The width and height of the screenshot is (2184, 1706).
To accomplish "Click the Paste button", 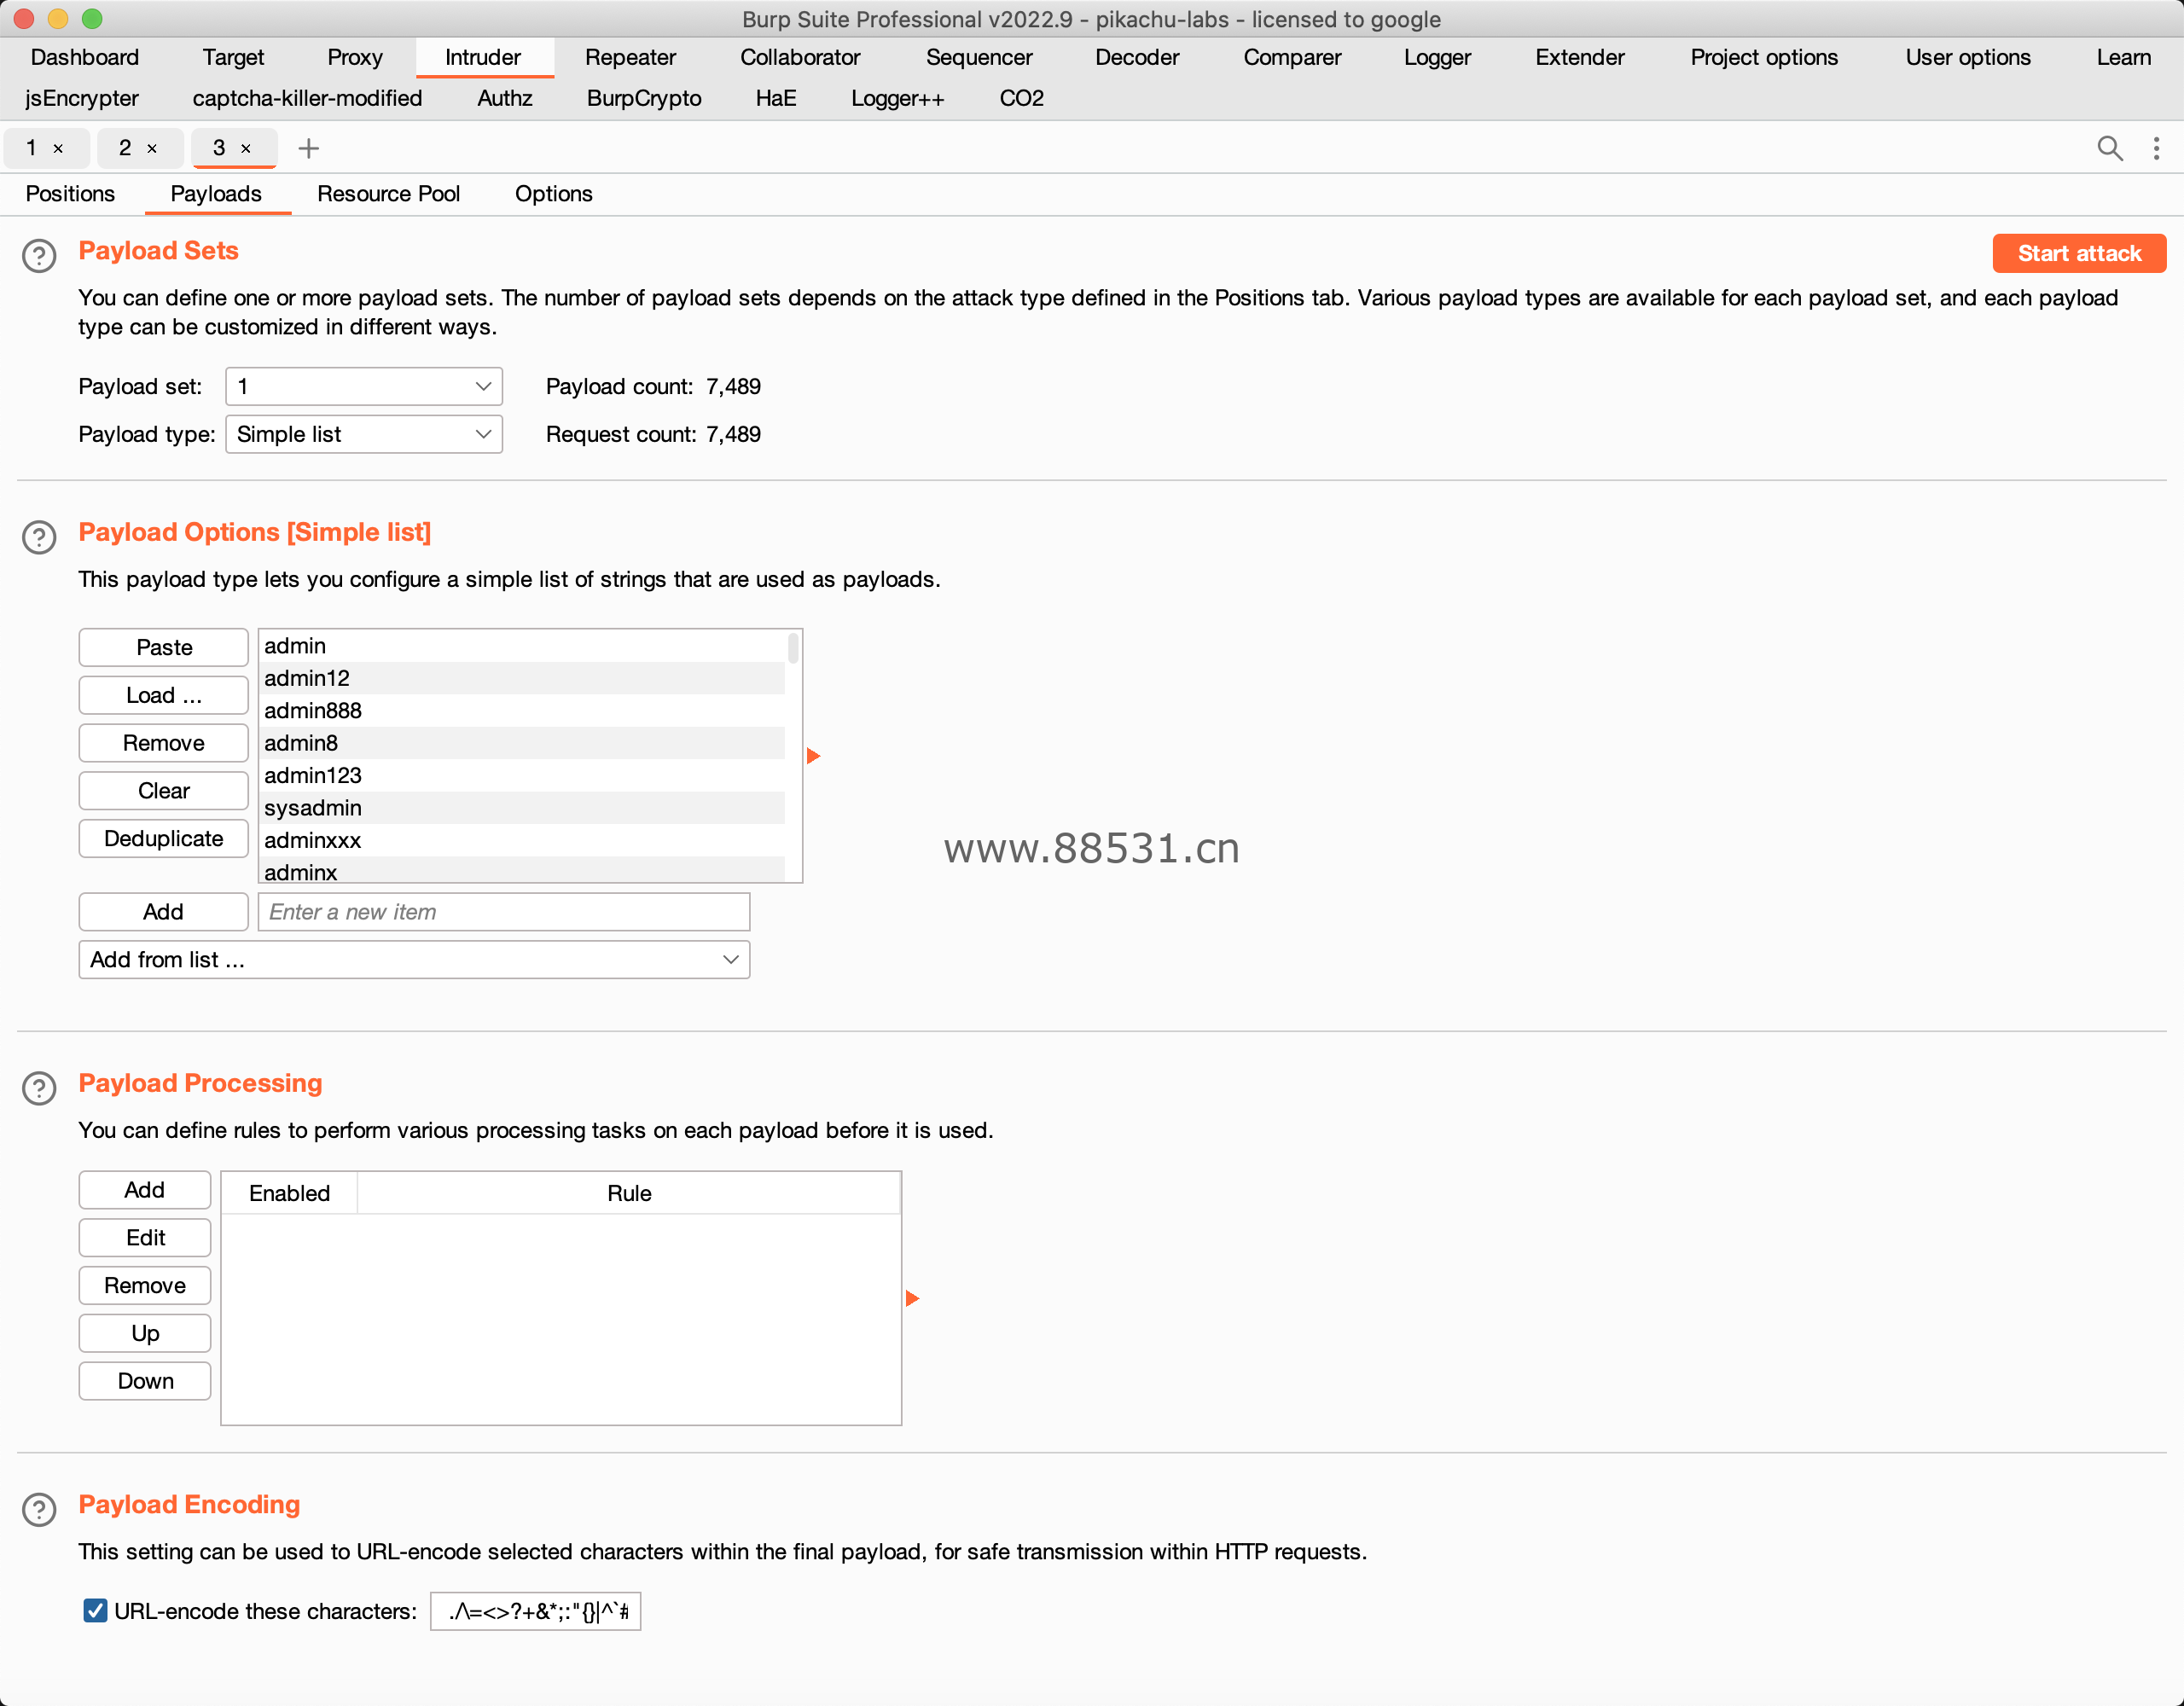I will [x=164, y=647].
